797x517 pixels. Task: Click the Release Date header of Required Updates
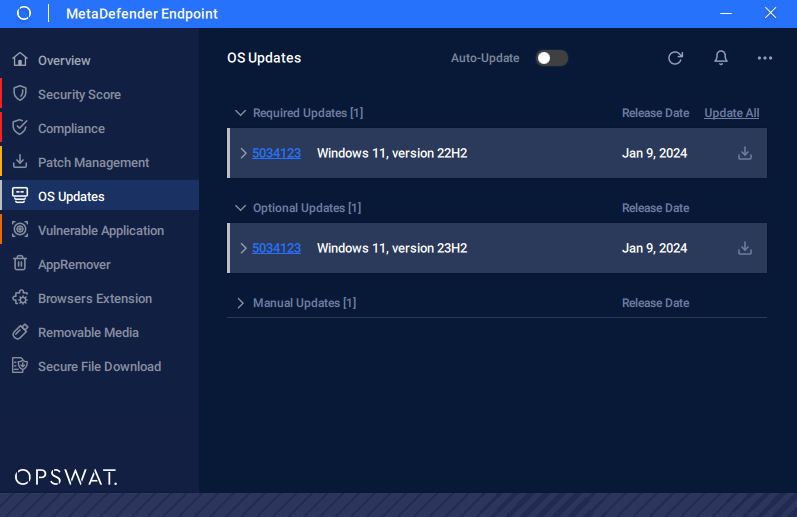coord(656,113)
